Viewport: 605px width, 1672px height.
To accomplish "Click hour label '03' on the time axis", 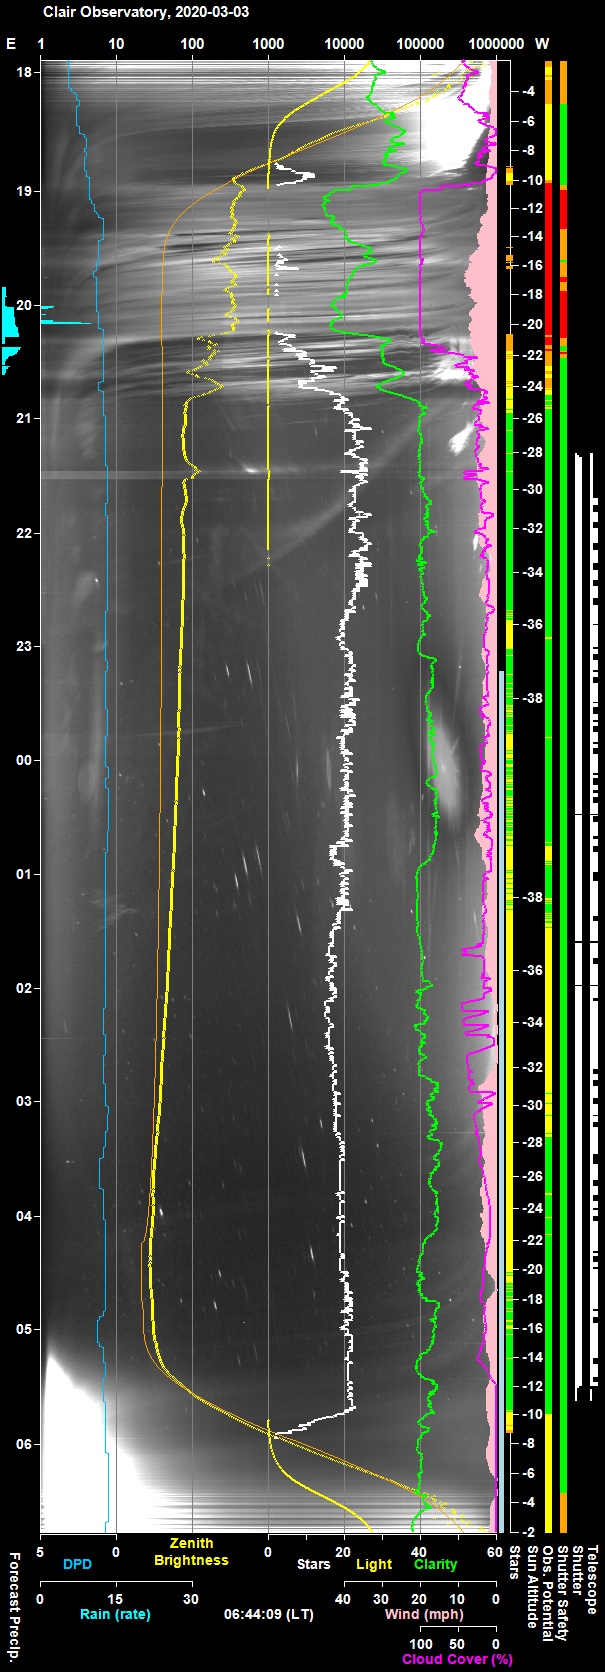I will pos(23,1102).
